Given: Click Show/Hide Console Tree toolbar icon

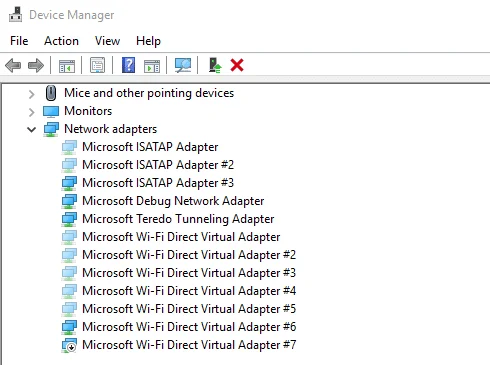Looking at the screenshot, I should point(67,66).
